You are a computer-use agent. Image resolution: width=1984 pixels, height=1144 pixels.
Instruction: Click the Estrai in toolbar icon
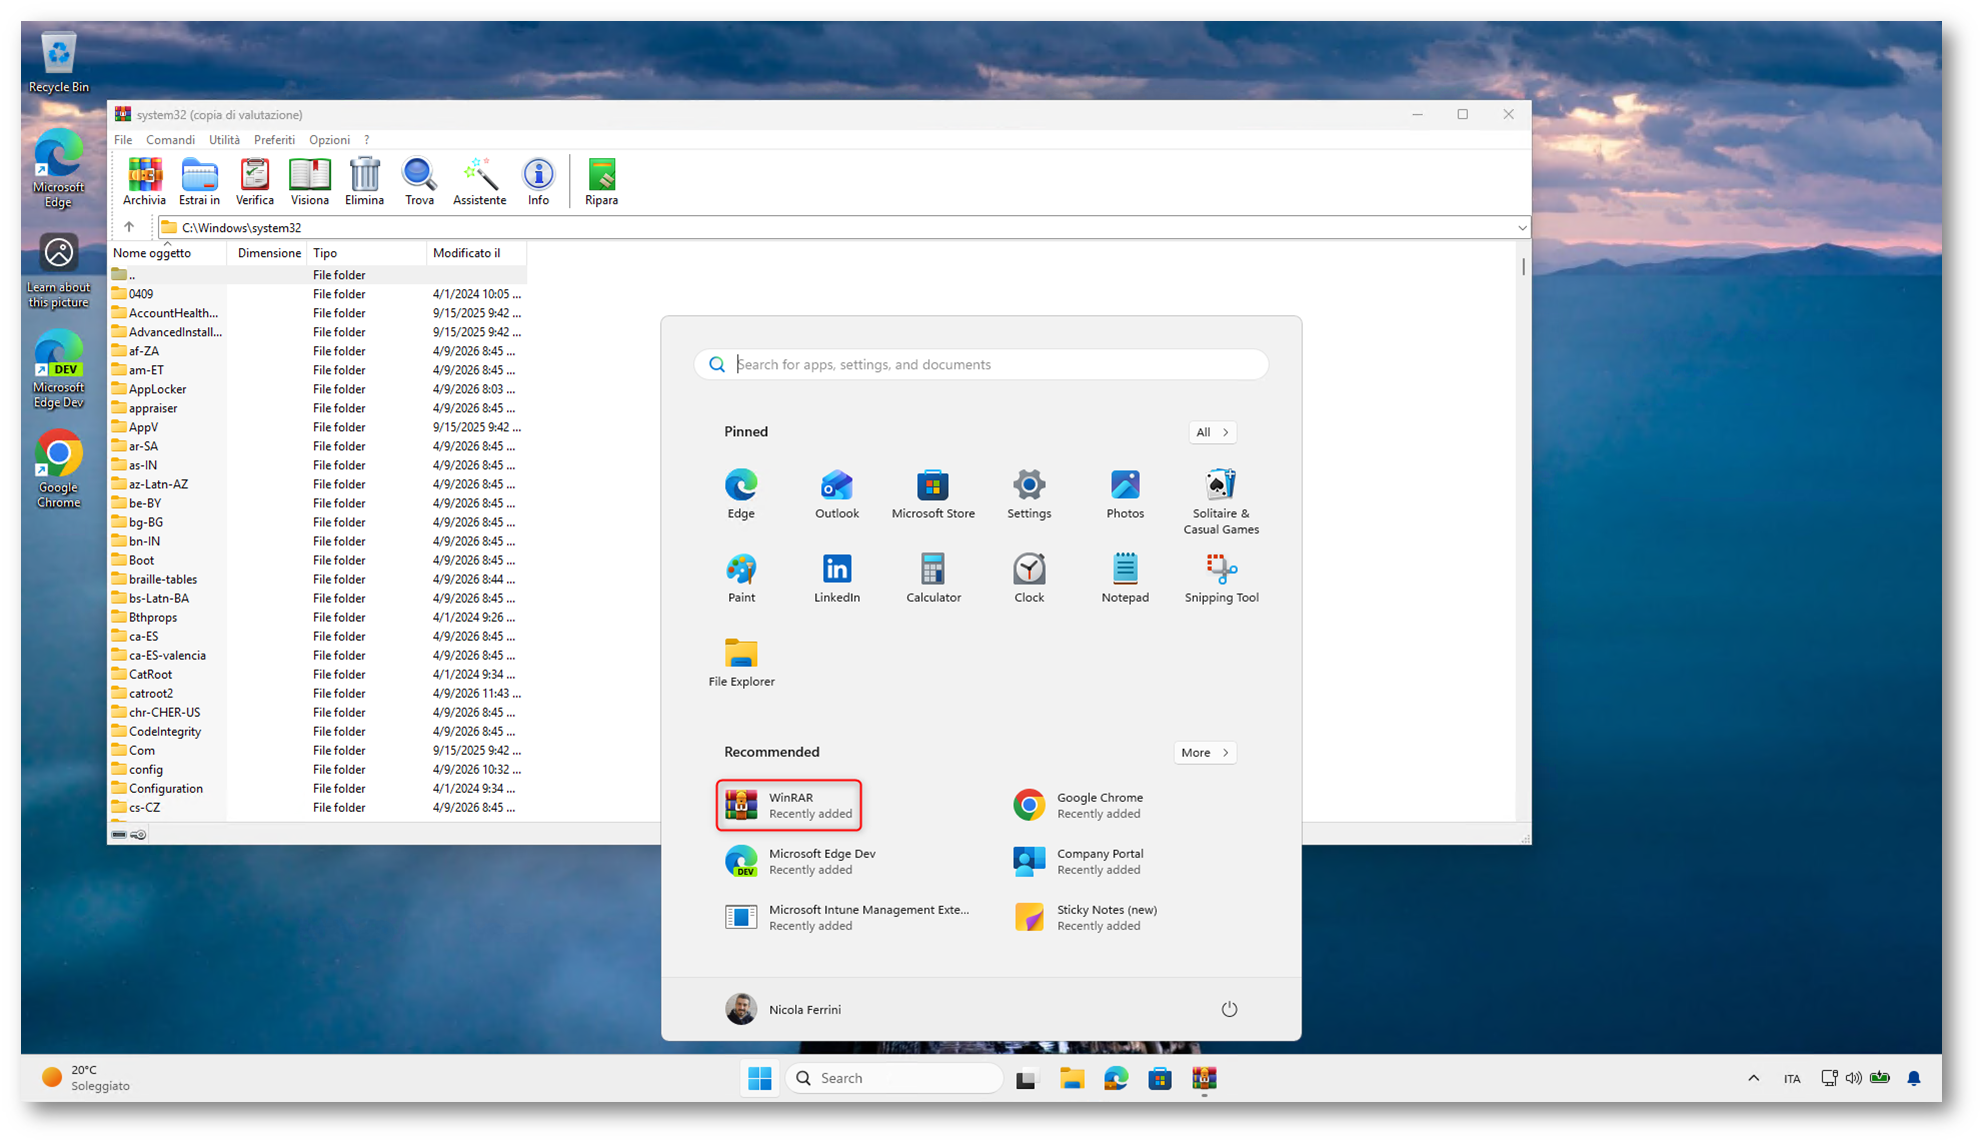click(x=199, y=182)
